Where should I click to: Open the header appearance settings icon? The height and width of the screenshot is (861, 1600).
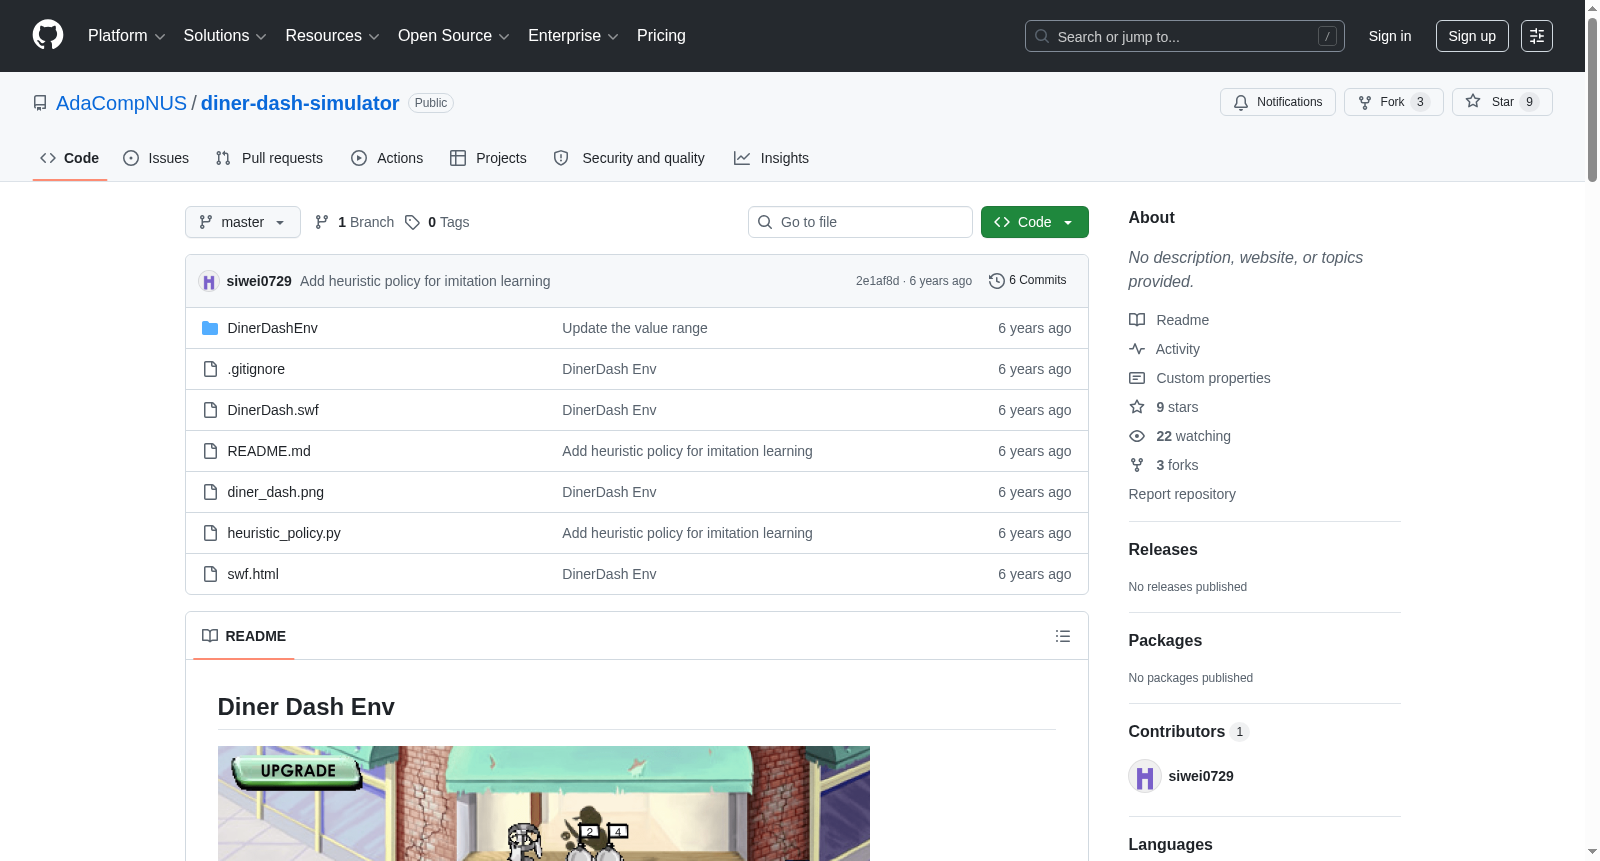point(1537,36)
